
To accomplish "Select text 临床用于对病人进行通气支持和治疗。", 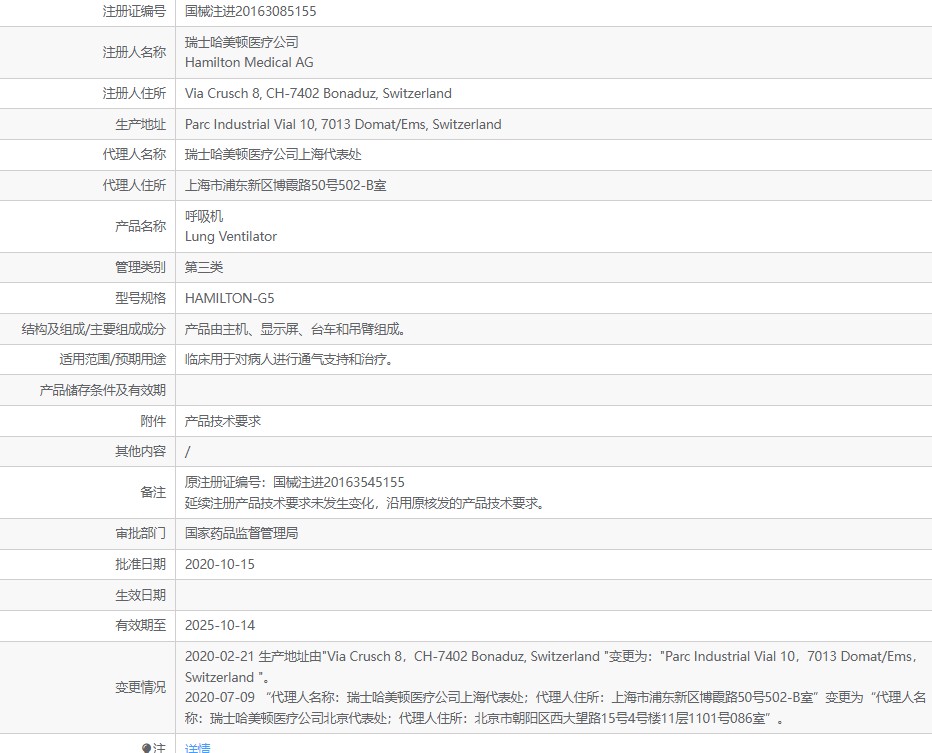I will tap(289, 360).
